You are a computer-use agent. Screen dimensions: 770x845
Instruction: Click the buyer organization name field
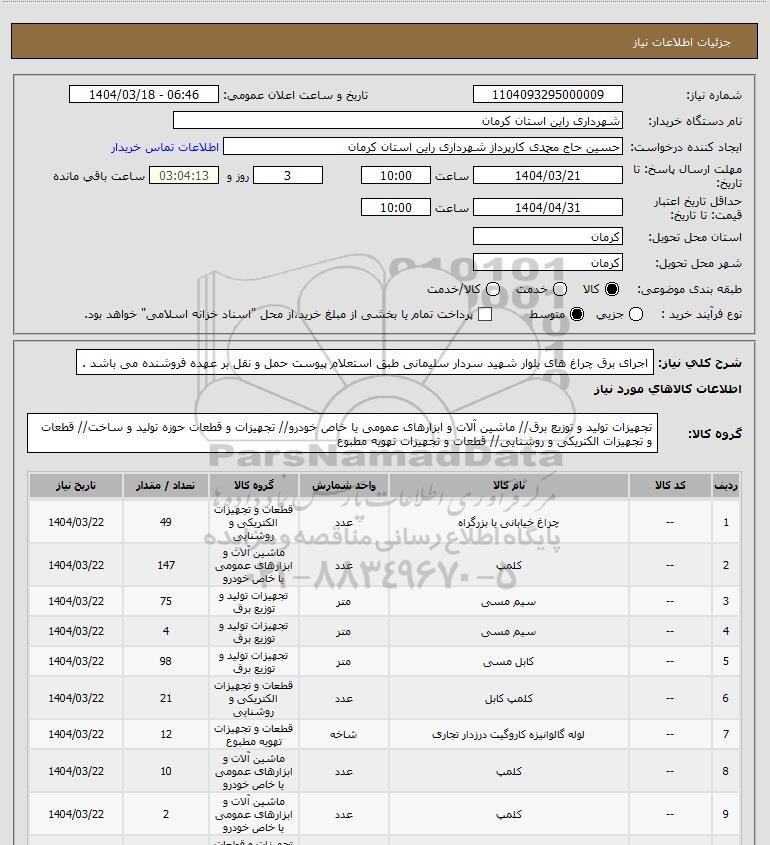click(x=398, y=121)
